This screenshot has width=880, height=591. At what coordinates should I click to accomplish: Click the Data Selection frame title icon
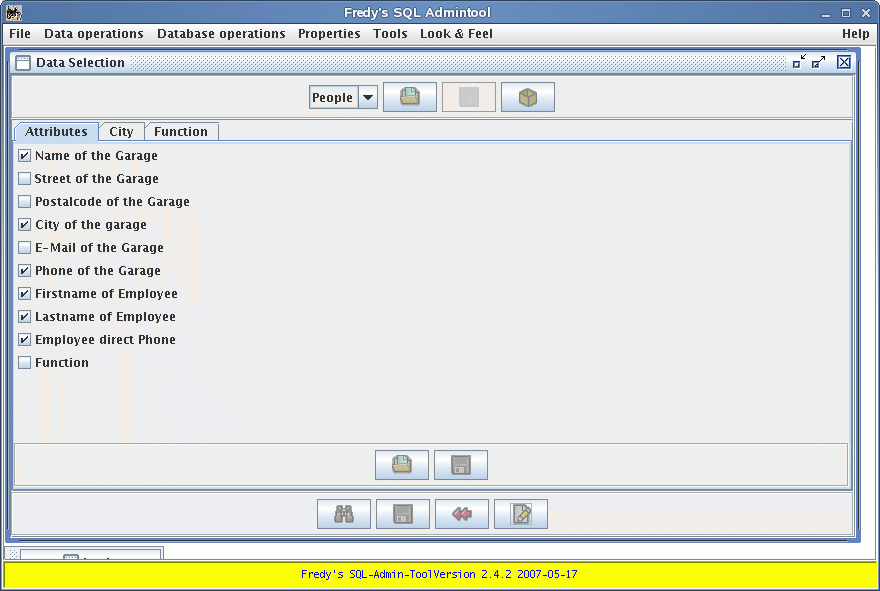point(23,62)
